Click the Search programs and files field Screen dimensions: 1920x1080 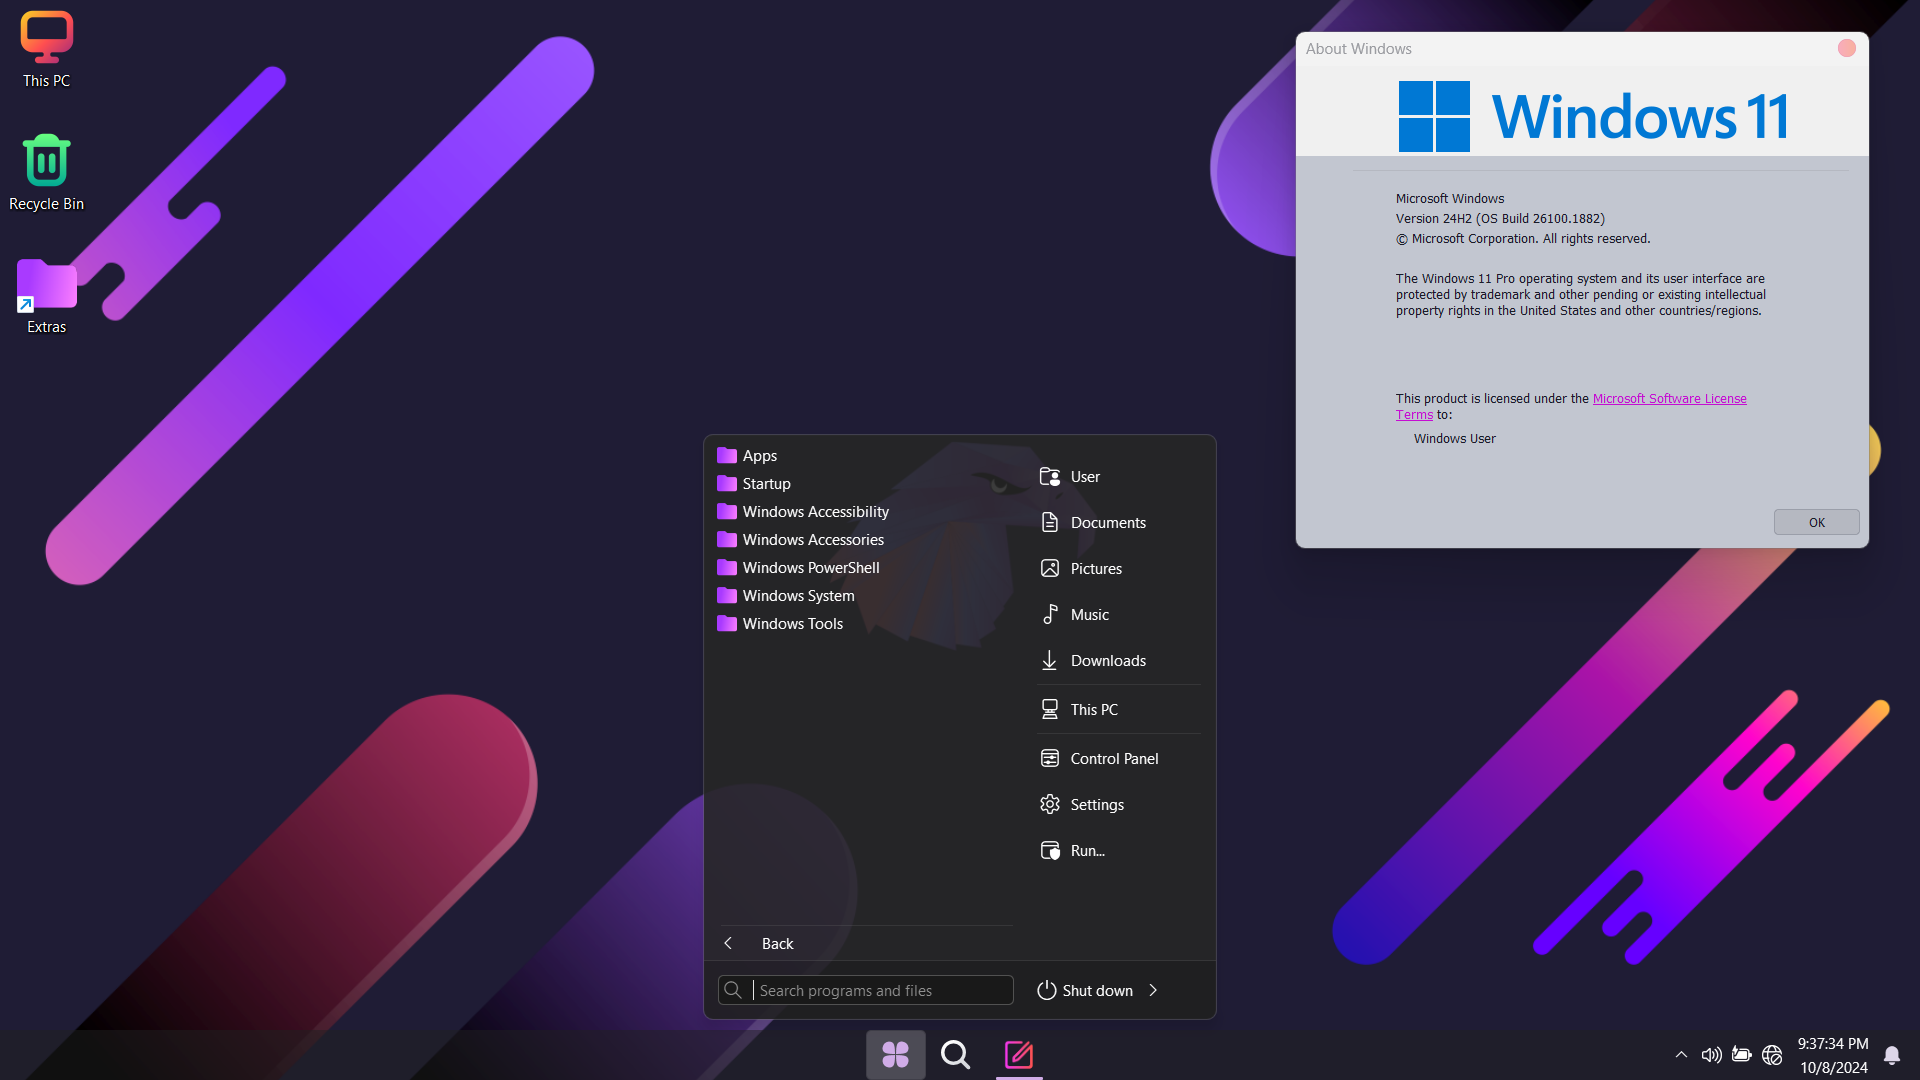click(866, 990)
